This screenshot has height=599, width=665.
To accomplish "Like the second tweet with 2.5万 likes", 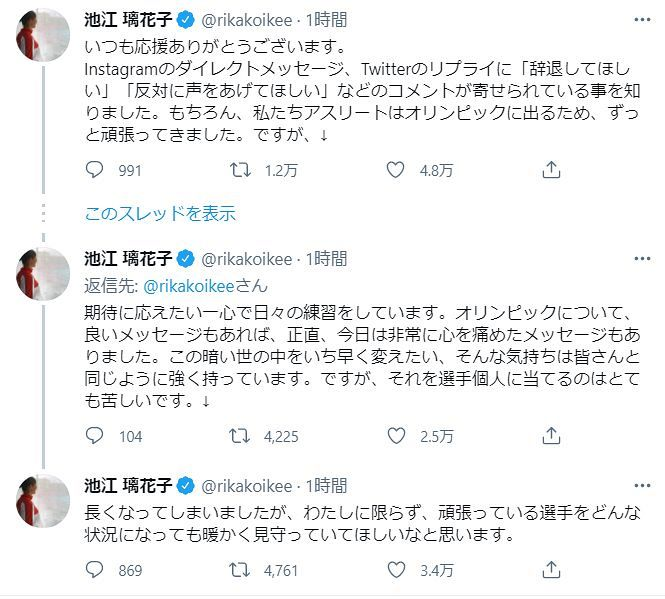I will pyautogui.click(x=397, y=436).
